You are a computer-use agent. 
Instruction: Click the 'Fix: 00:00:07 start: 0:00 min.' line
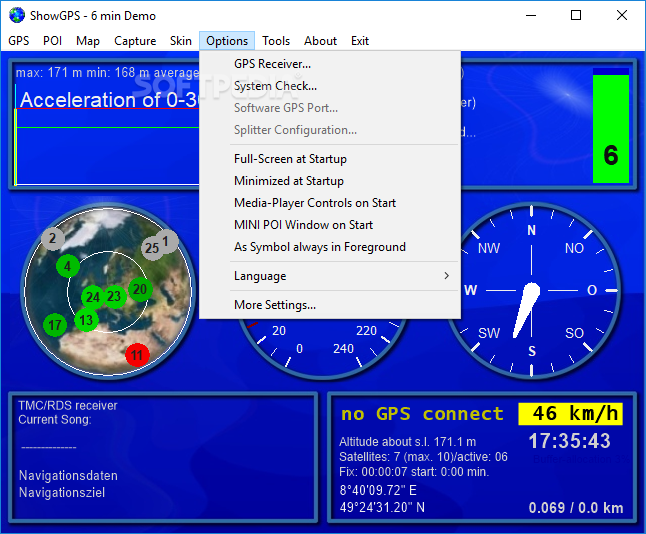point(414,471)
